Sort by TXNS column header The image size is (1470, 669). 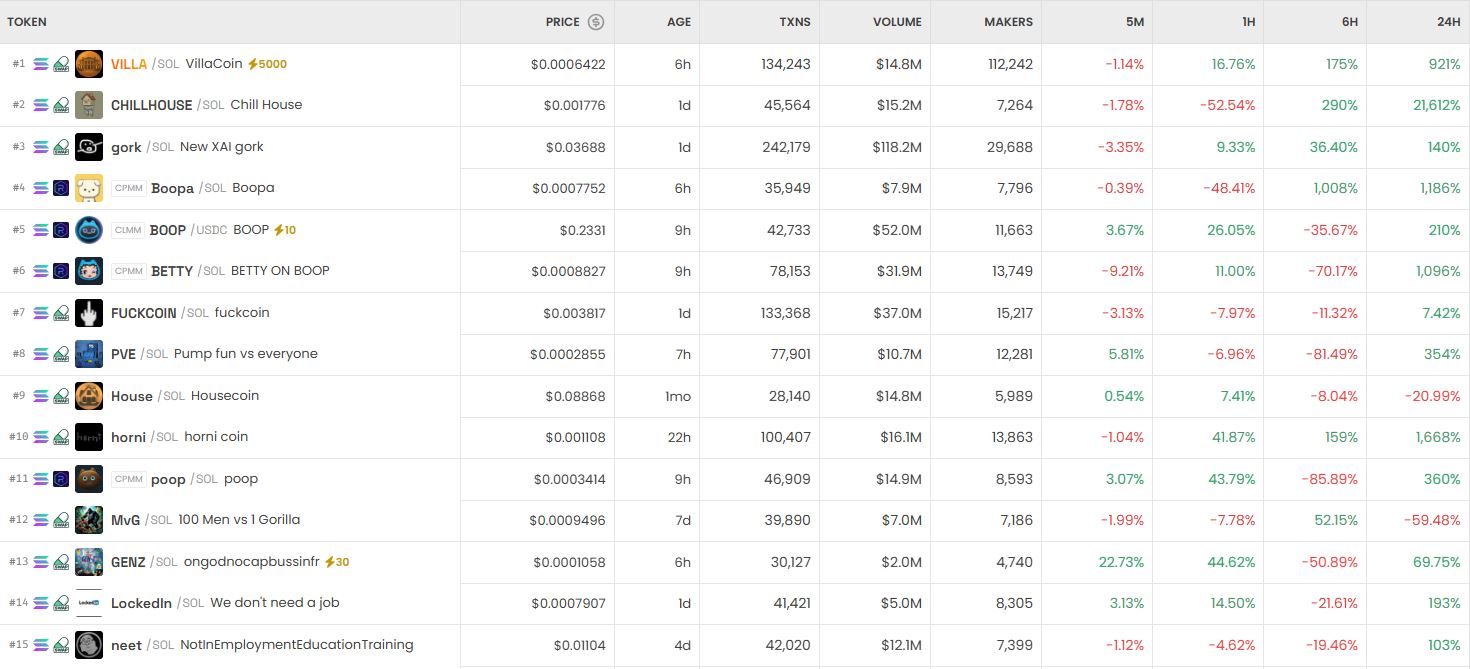click(795, 22)
